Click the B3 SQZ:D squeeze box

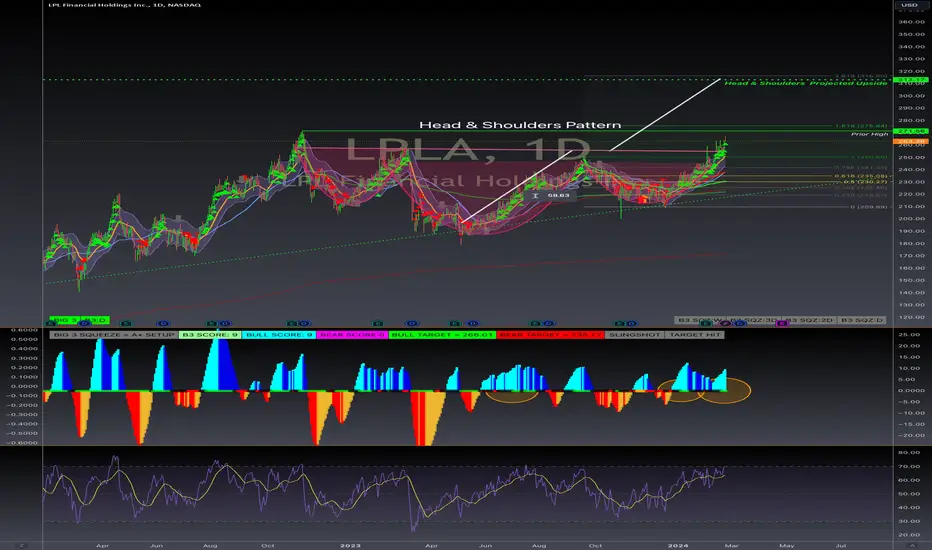click(861, 320)
